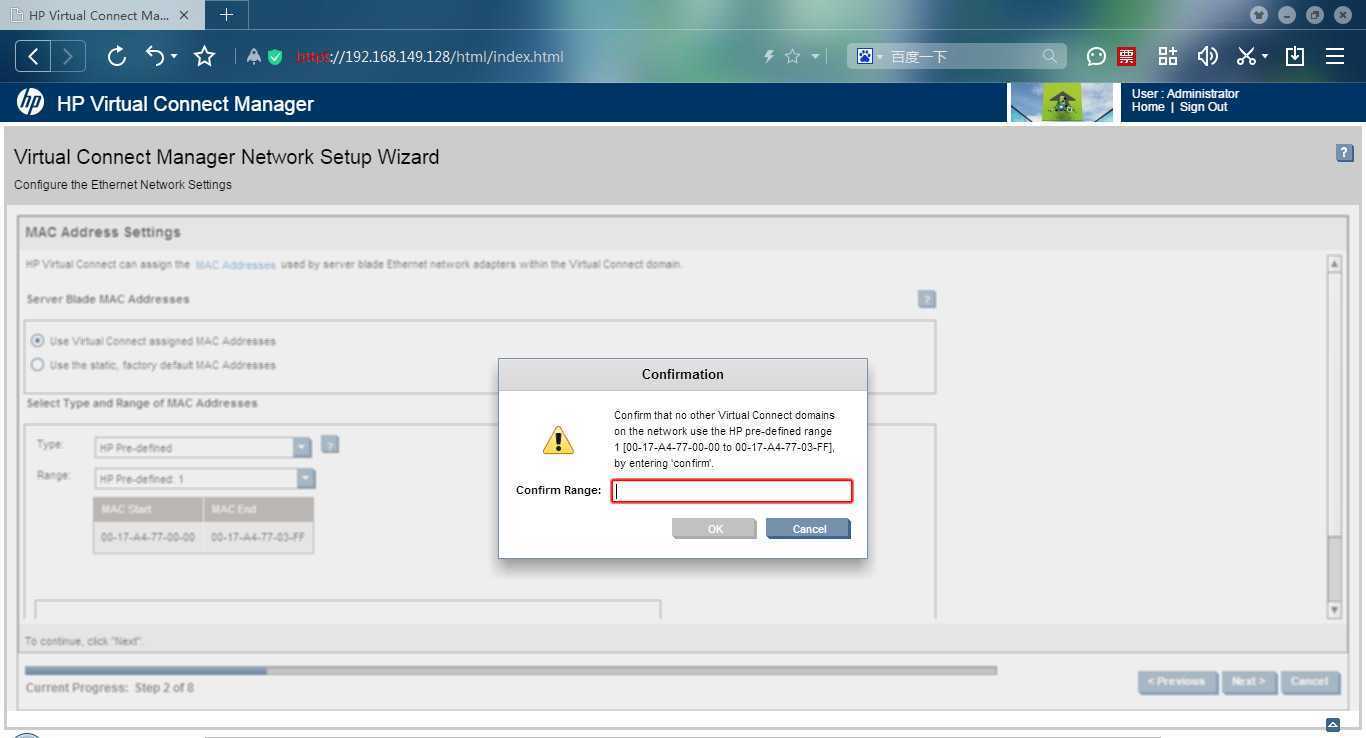Open the Home link
Viewport: 1366px width, 738px height.
click(1148, 107)
